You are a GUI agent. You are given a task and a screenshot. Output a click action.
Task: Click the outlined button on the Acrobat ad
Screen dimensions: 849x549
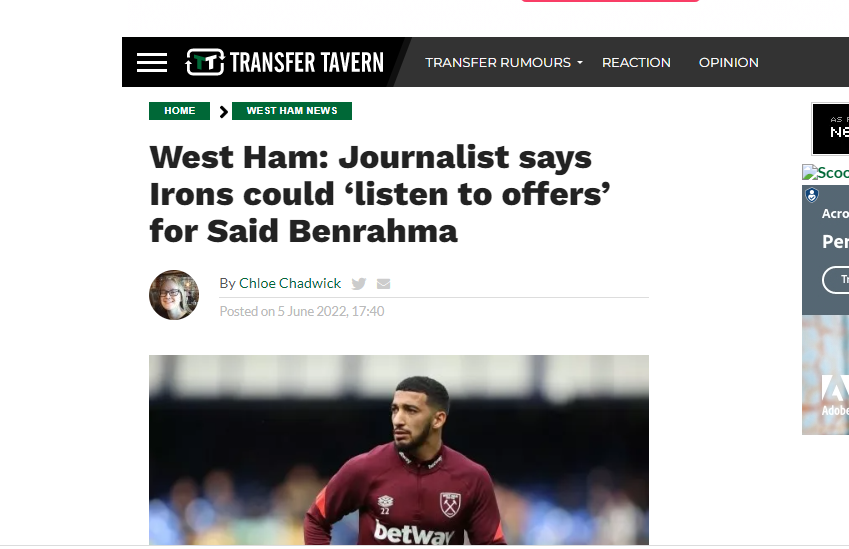tap(837, 279)
